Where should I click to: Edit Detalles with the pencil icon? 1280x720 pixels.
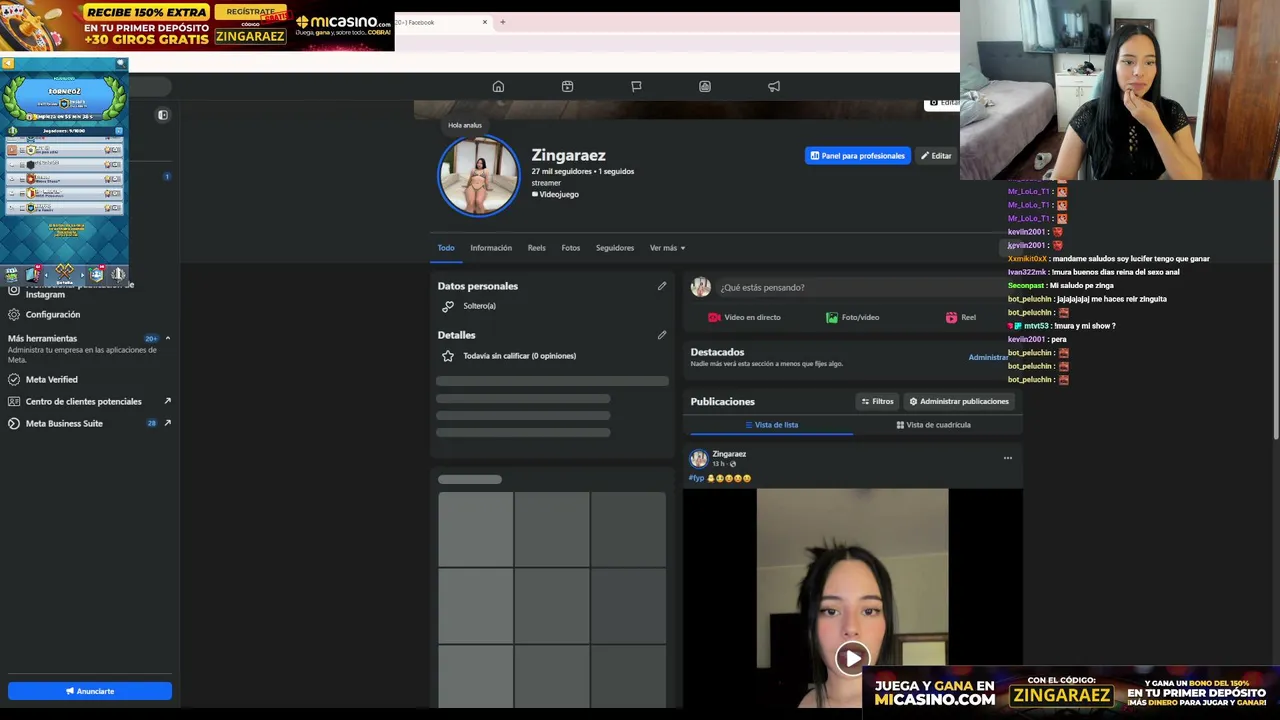[x=662, y=335]
